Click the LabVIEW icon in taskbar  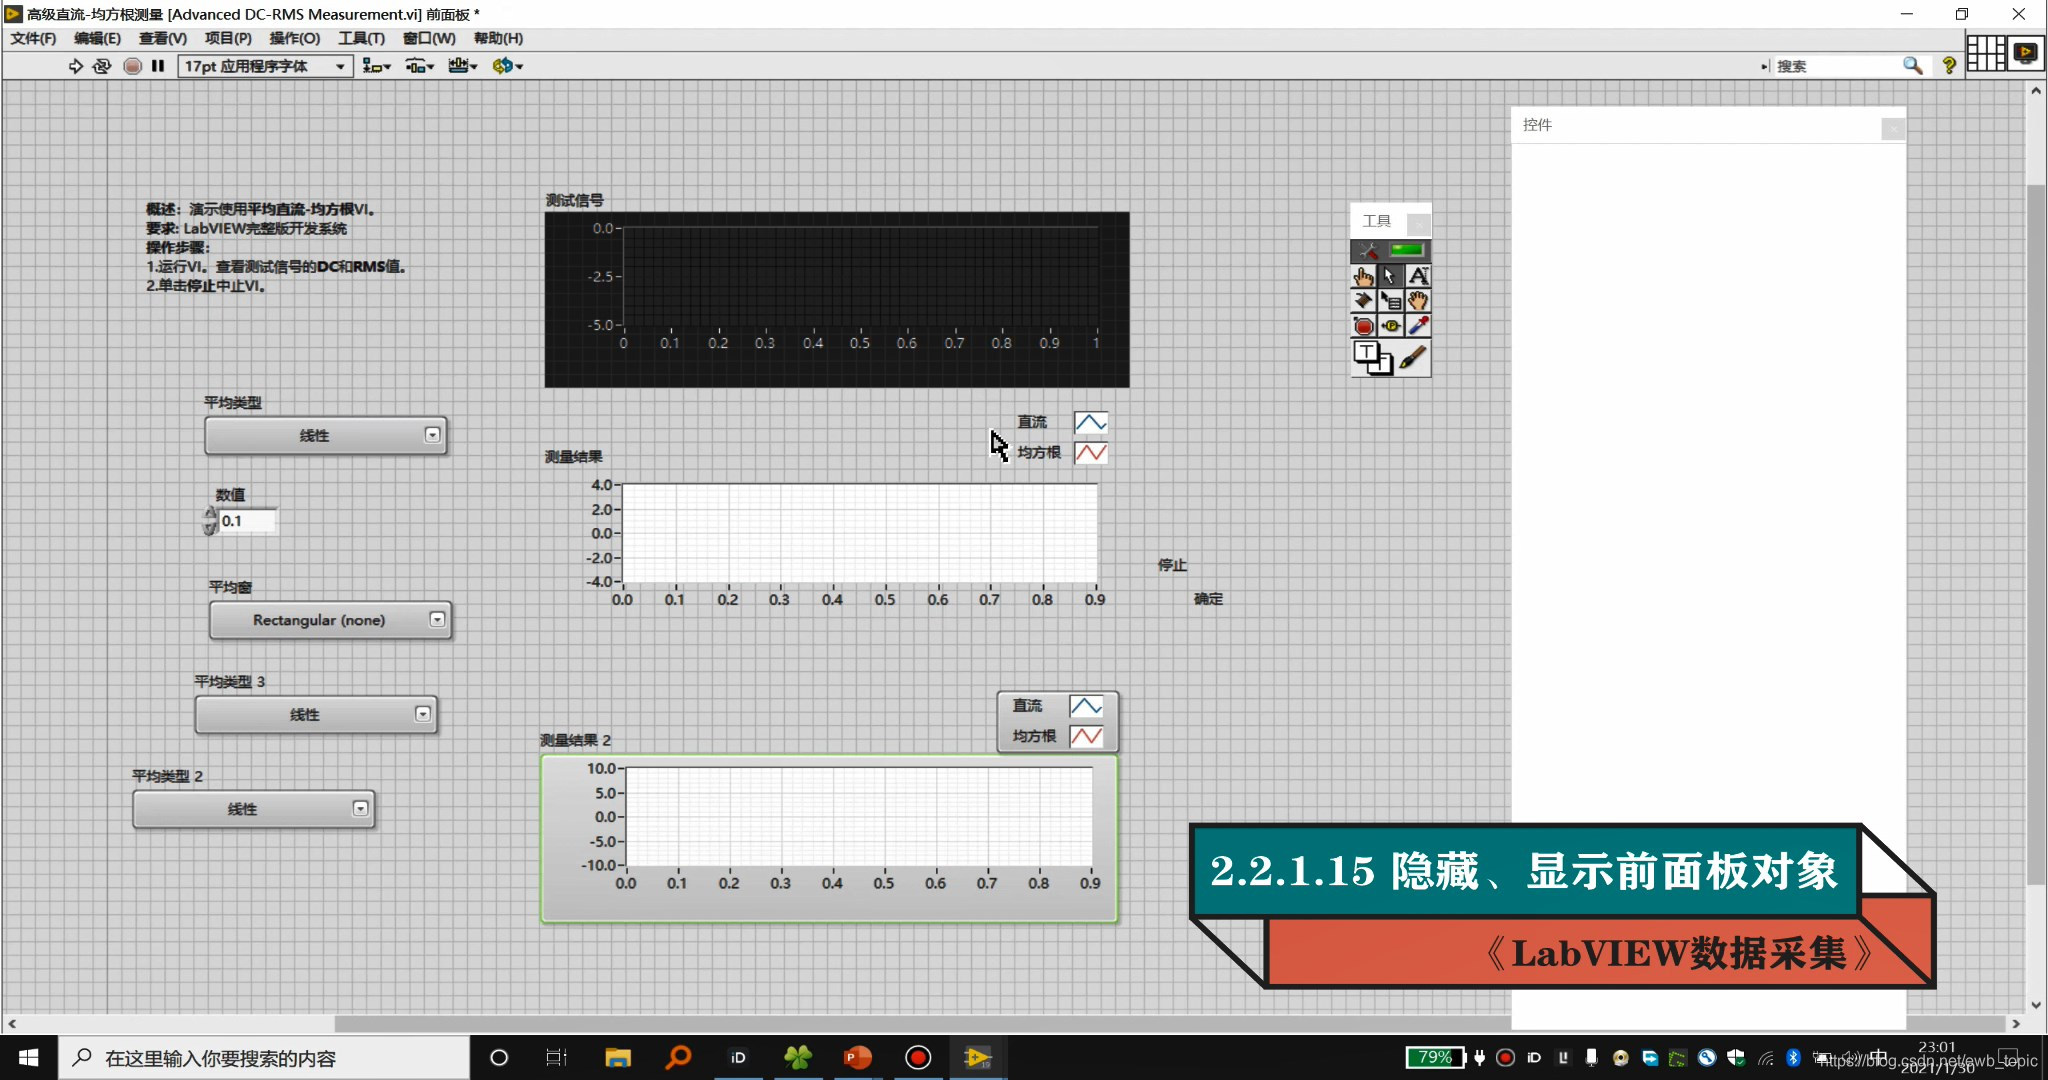pyautogui.click(x=977, y=1057)
